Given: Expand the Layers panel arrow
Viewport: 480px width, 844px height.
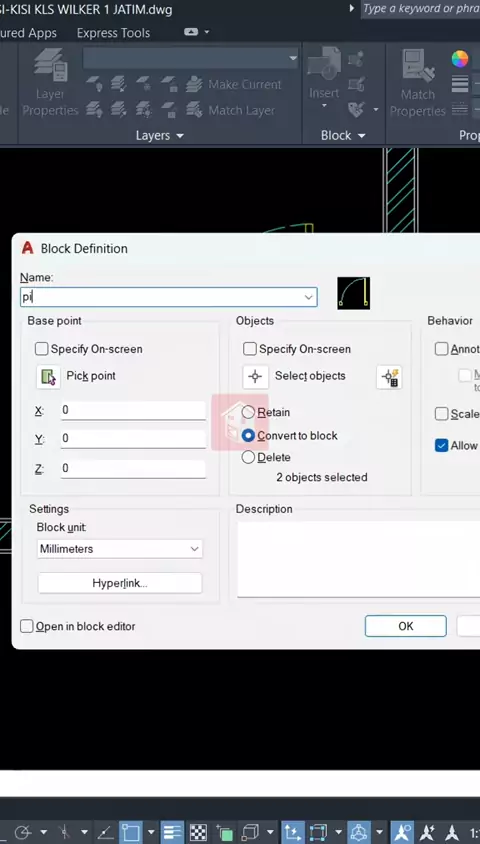Looking at the screenshot, I should (x=180, y=136).
